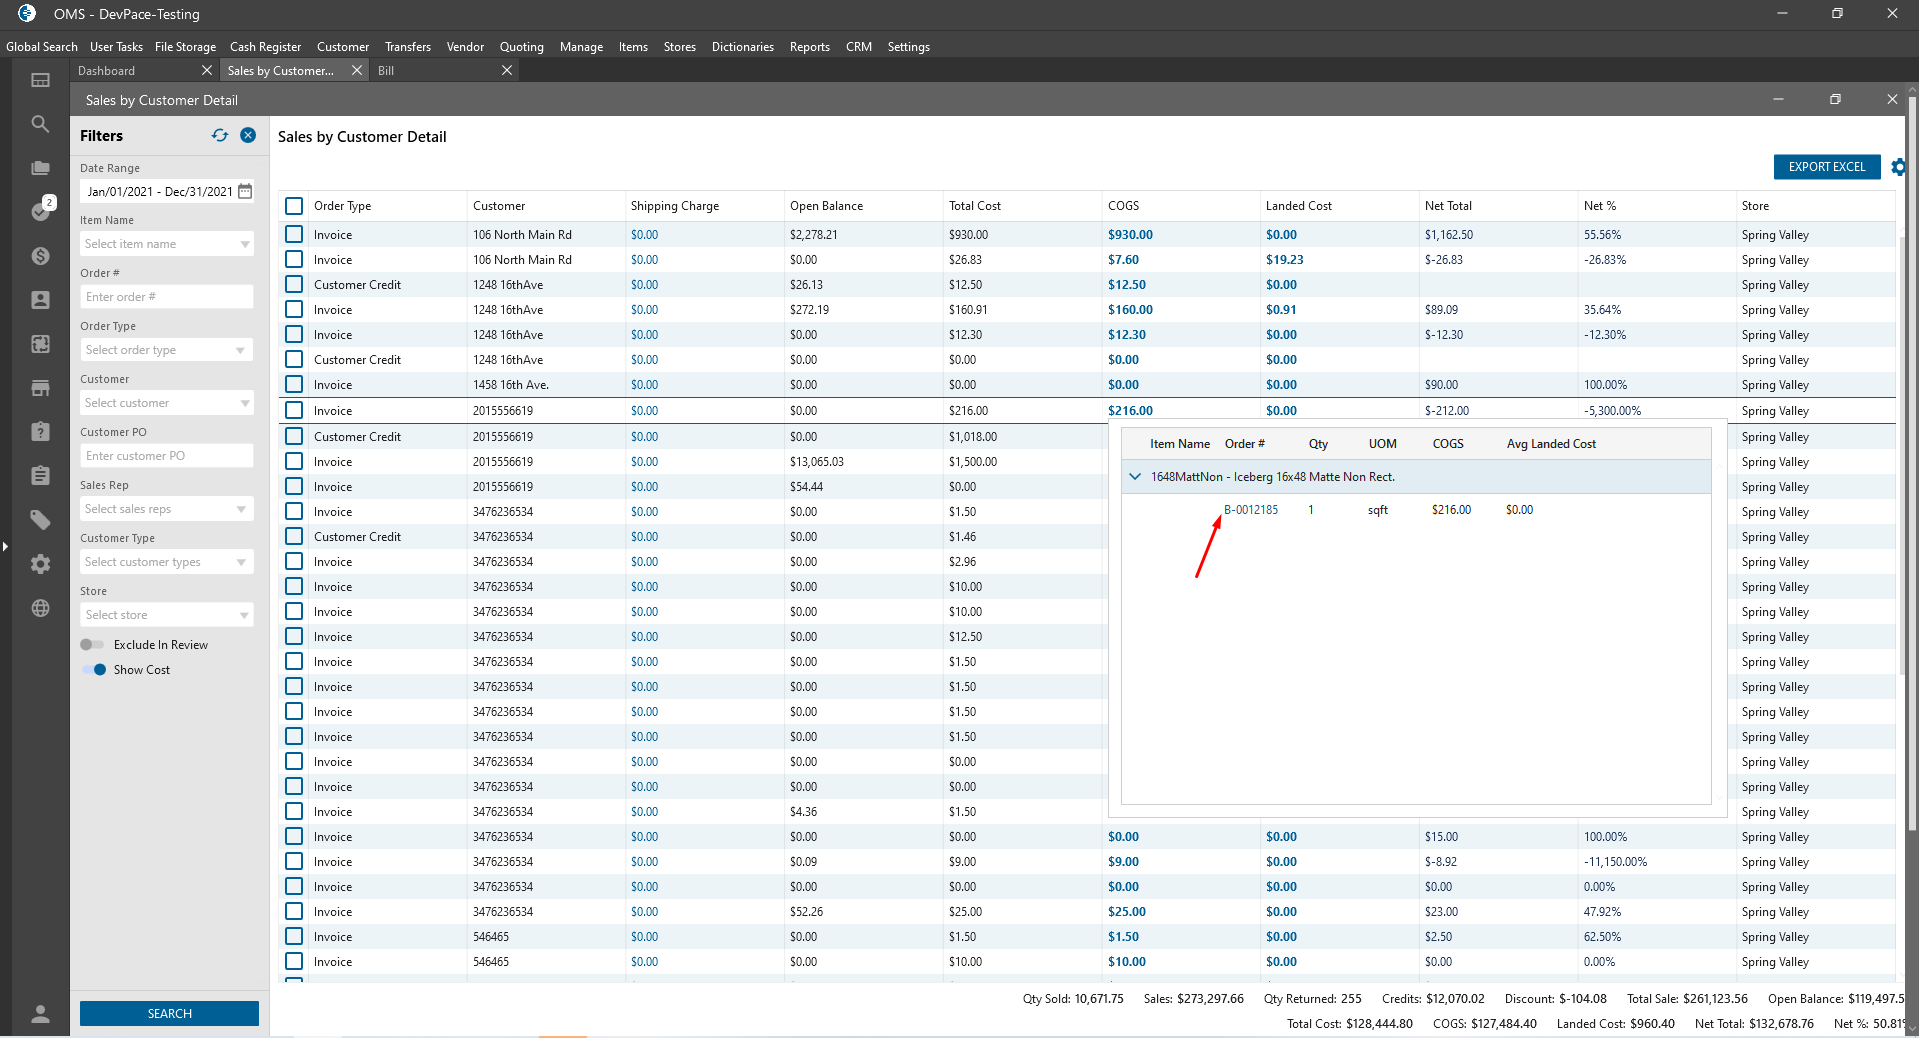Collapse the 1648MattNon Iceberg item row
1919x1038 pixels.
1135,477
